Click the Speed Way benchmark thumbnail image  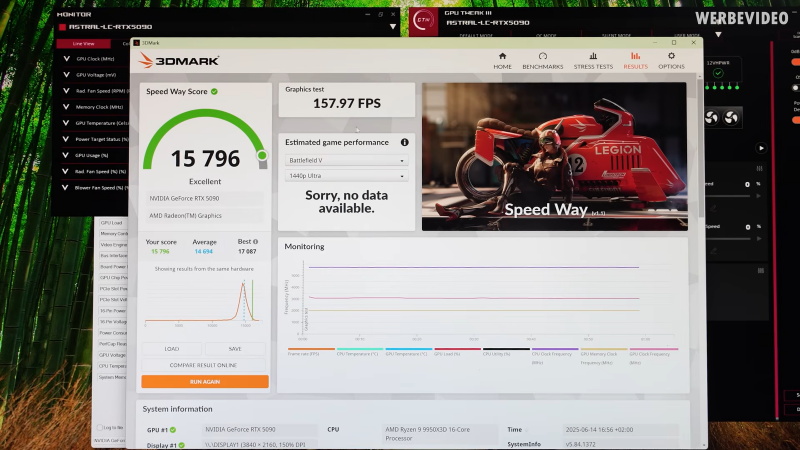pyautogui.click(x=555, y=157)
